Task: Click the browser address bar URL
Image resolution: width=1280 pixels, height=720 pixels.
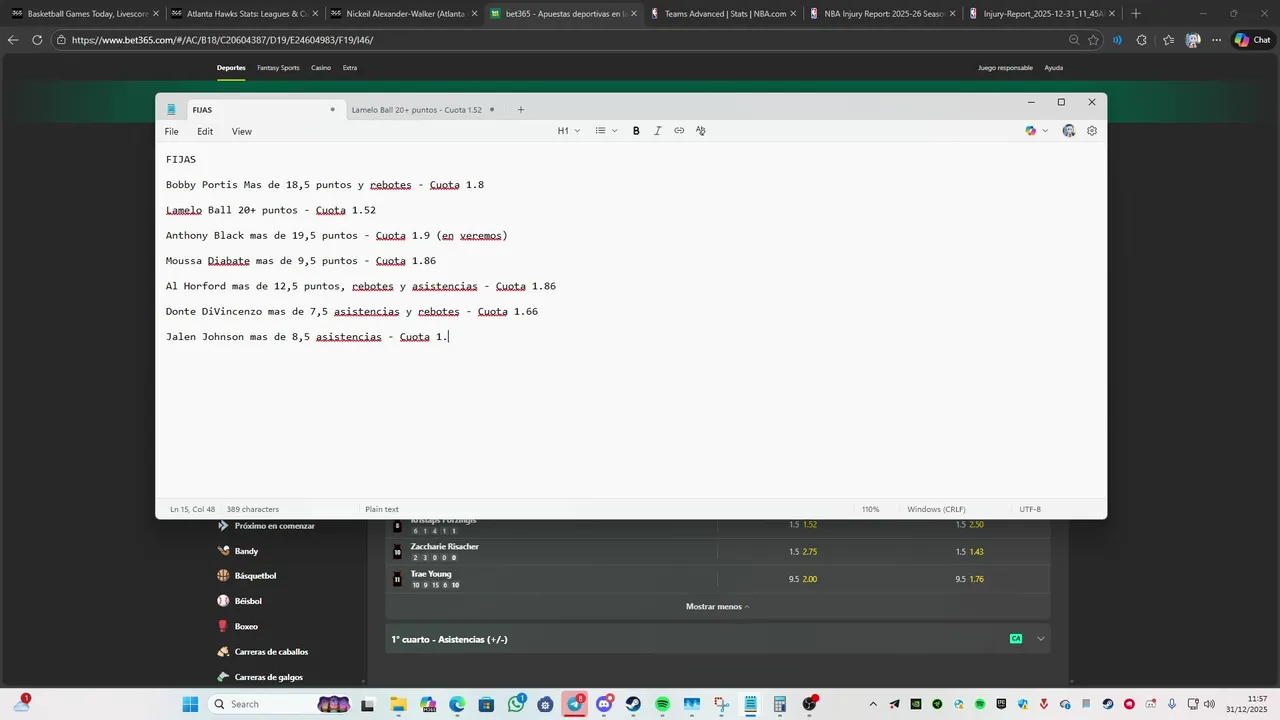Action: 222,40
